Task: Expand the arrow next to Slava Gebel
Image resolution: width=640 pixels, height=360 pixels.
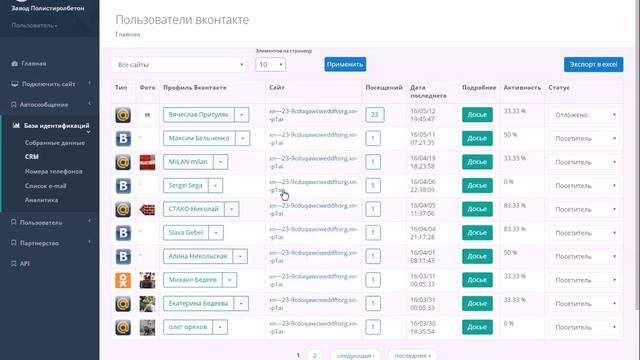Action: click(216, 233)
